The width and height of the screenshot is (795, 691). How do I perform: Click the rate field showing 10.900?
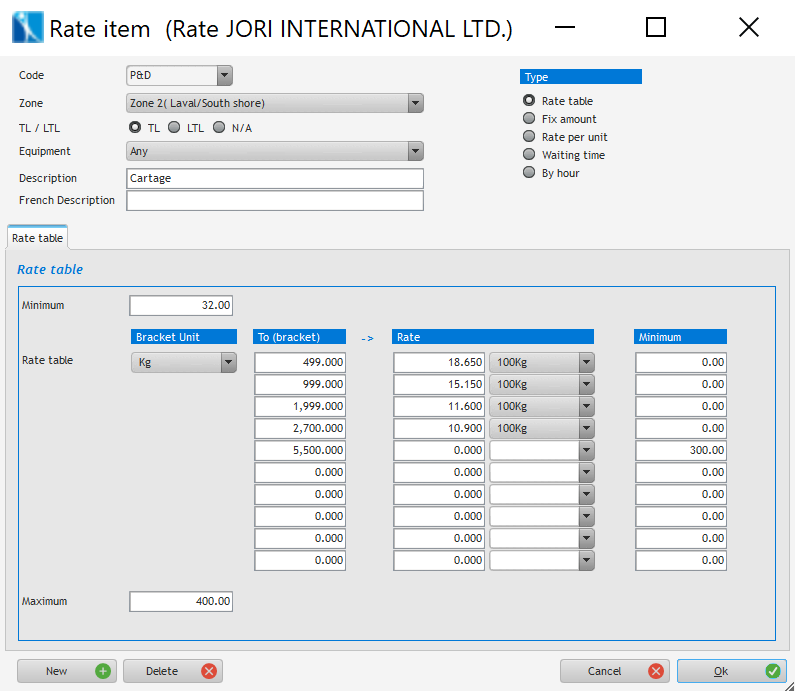pos(439,428)
